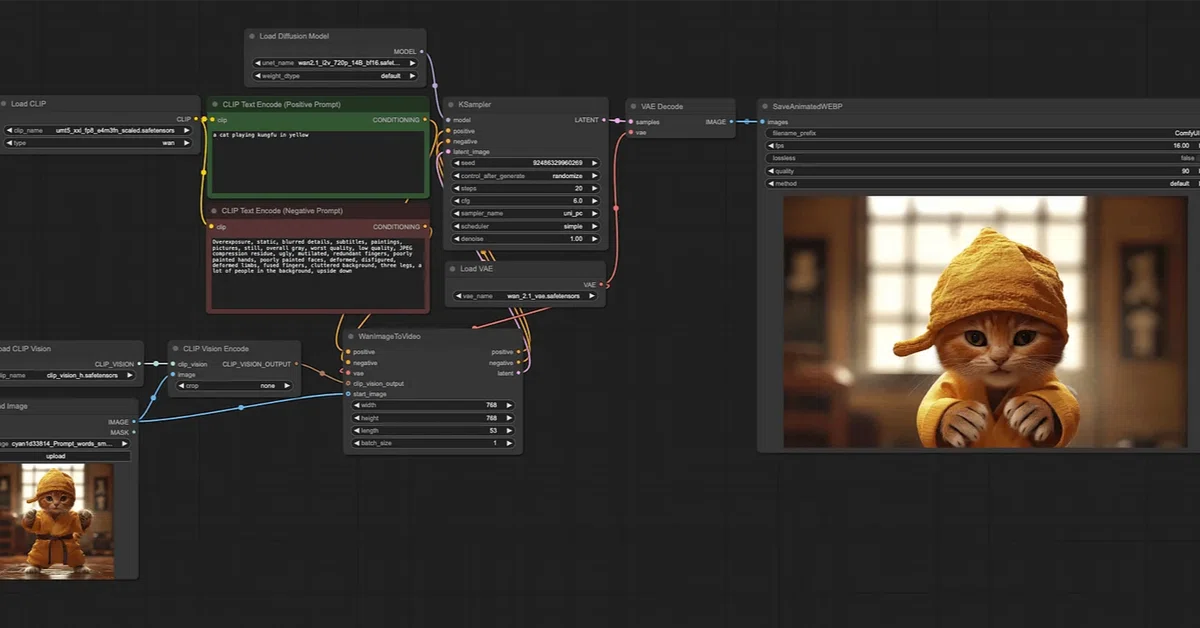
Task: Click the positive prompt text box
Action: tap(318, 160)
